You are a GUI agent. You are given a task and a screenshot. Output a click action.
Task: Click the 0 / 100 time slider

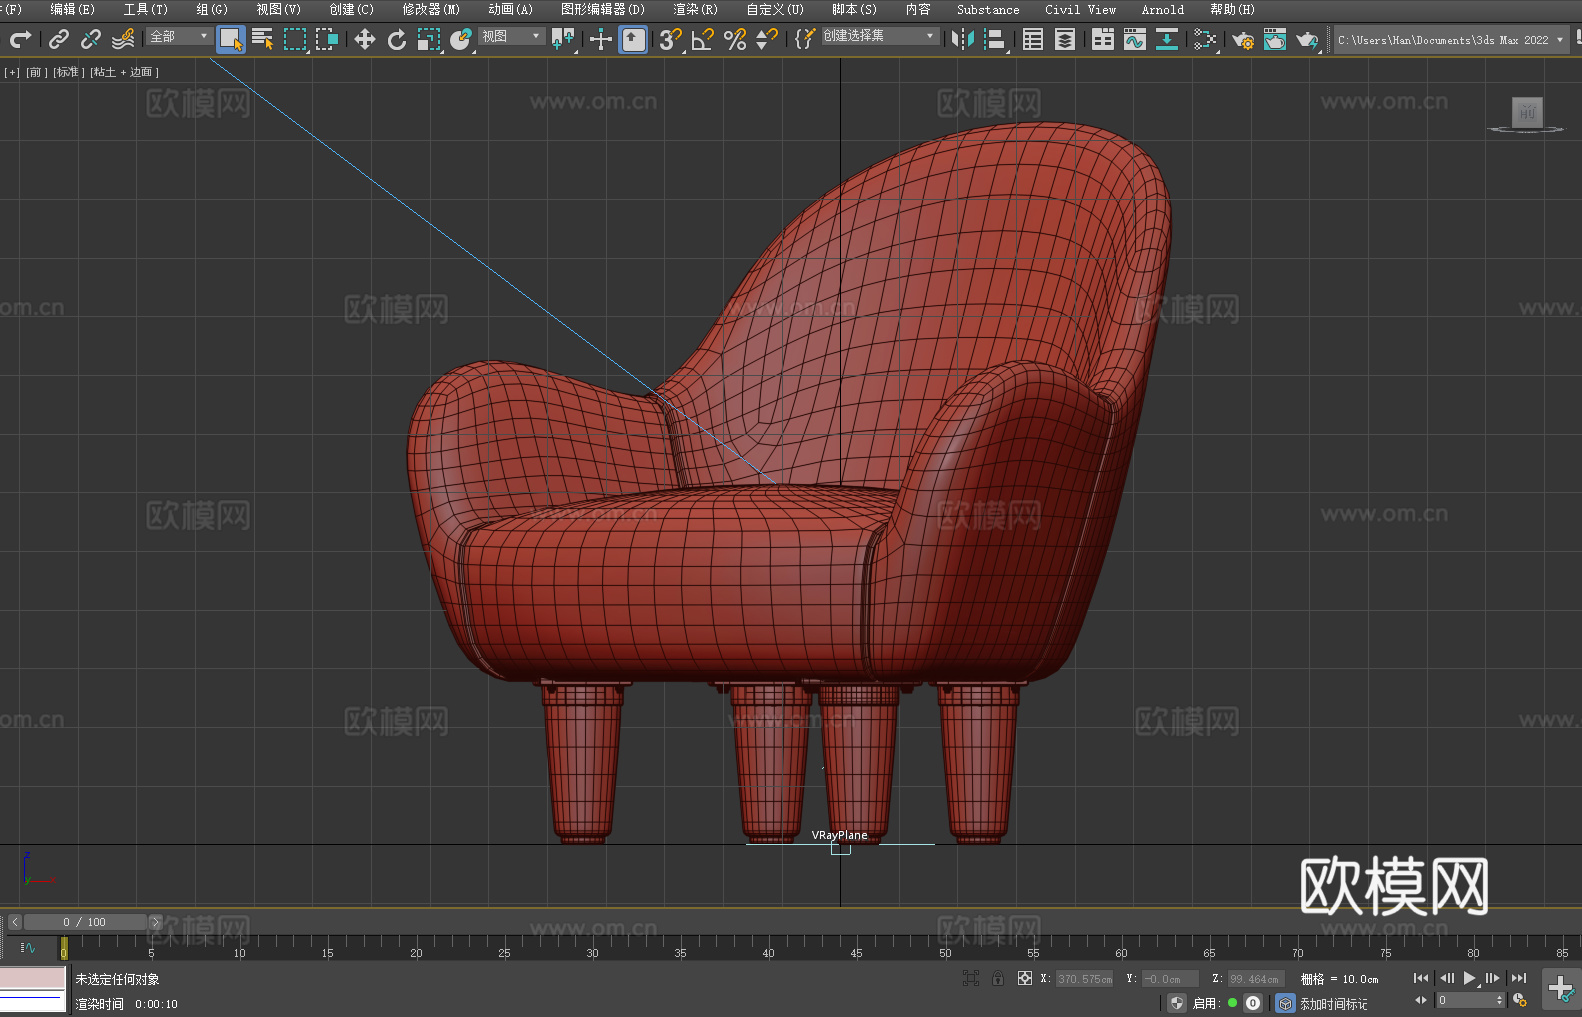[x=85, y=922]
